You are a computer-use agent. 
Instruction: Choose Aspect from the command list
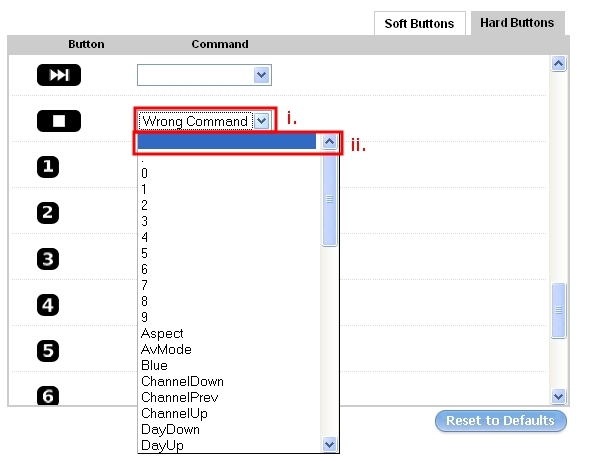tap(162, 333)
